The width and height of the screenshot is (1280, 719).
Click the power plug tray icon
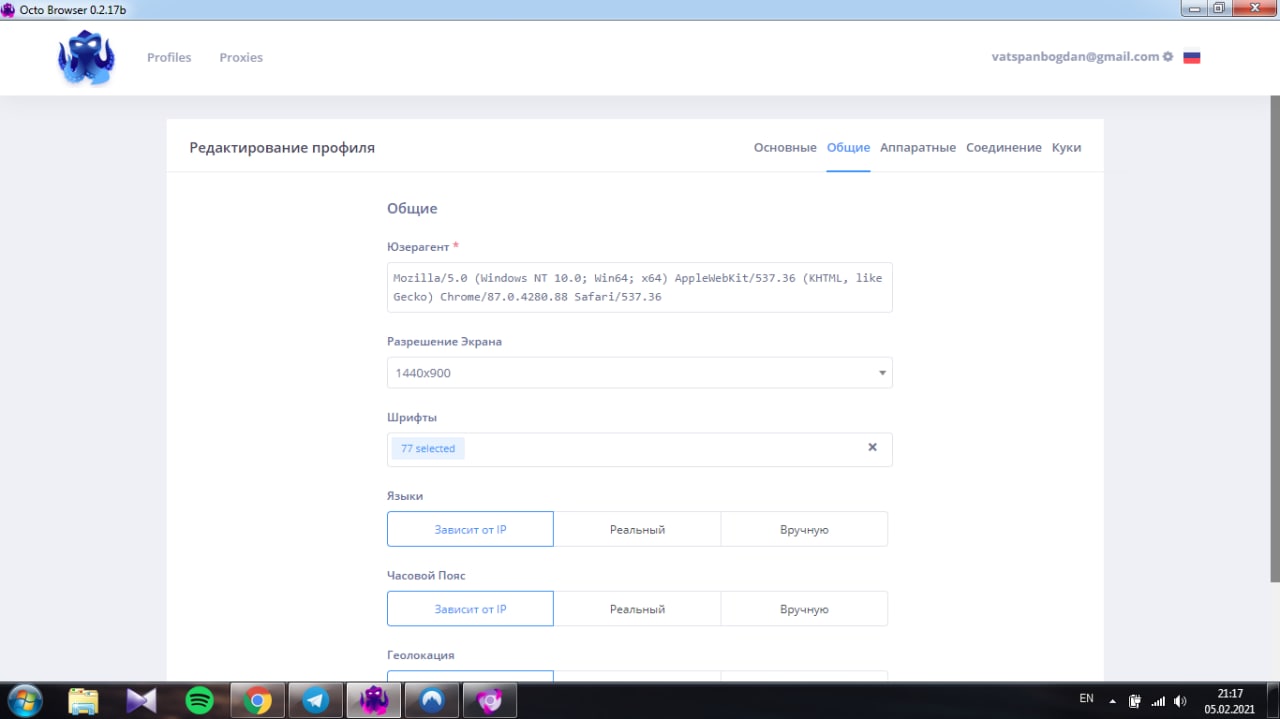click(x=1135, y=701)
